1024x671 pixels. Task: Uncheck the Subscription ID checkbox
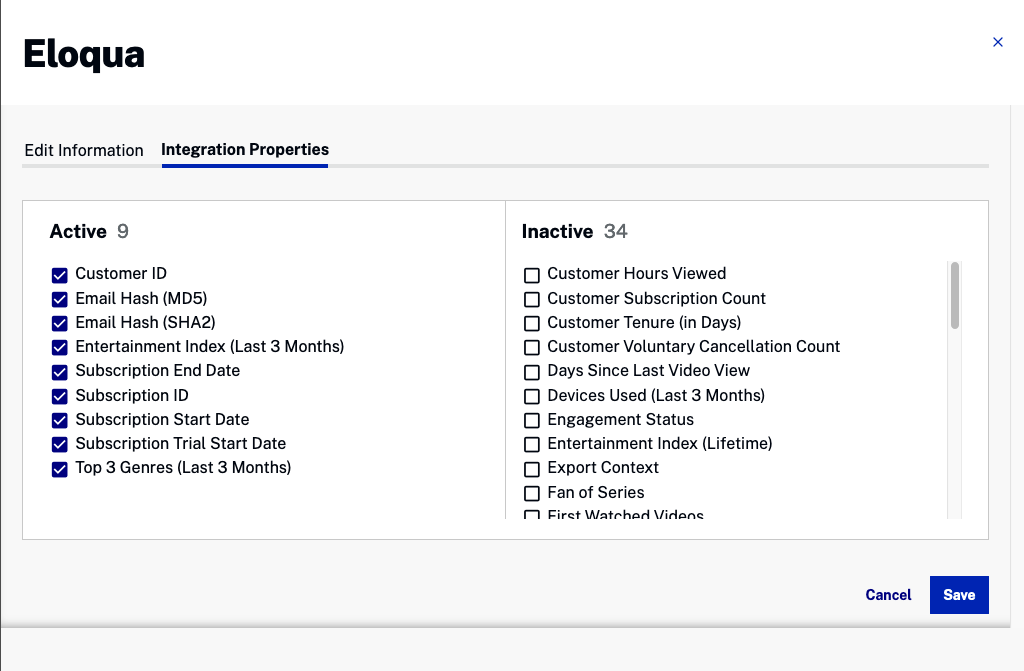(x=60, y=396)
